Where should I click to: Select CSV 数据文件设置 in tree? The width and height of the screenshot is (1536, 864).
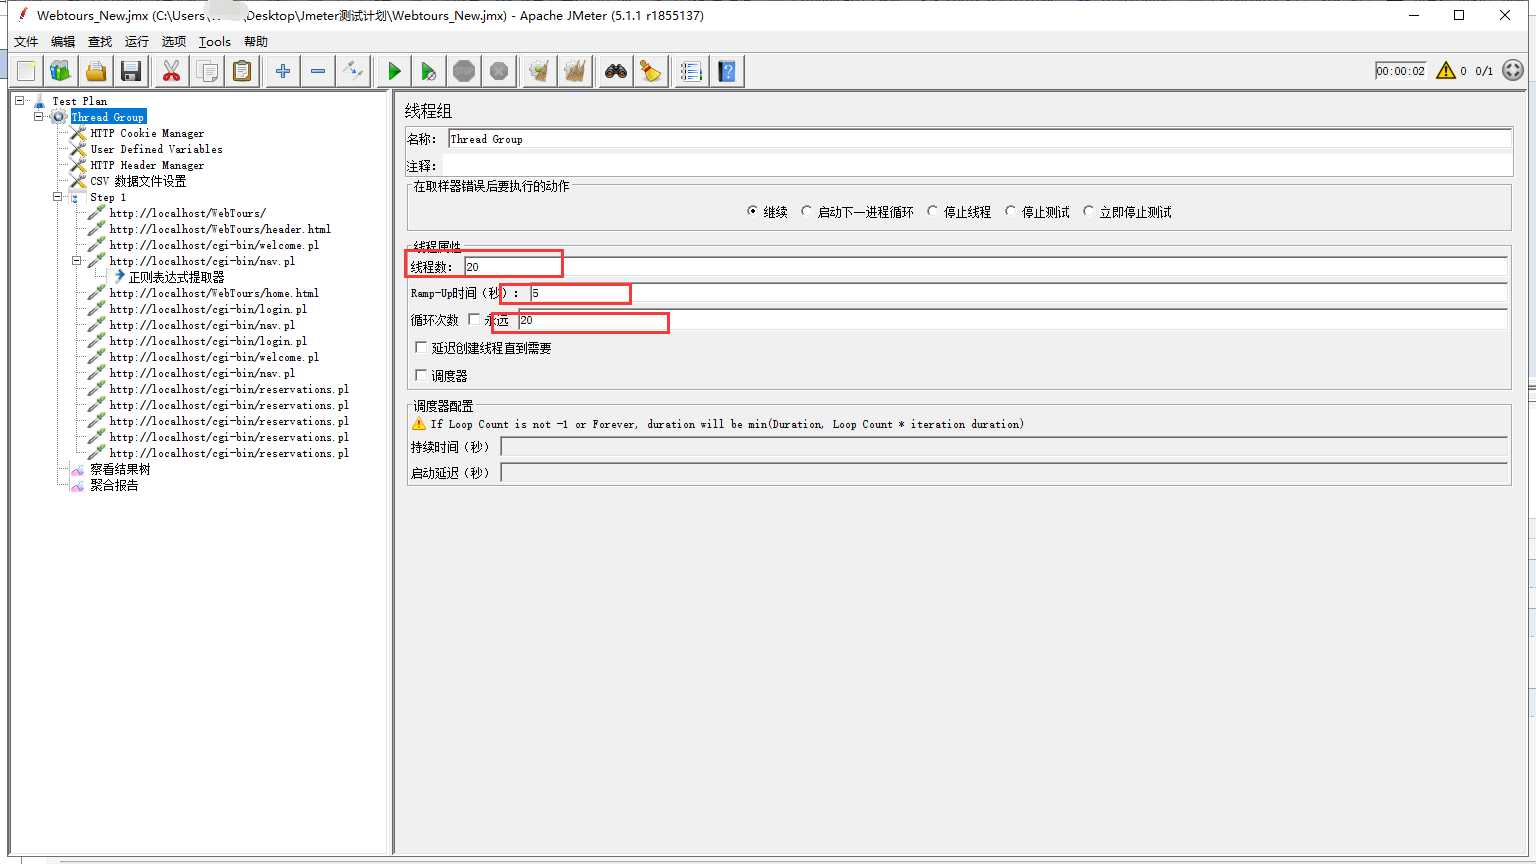tap(138, 181)
